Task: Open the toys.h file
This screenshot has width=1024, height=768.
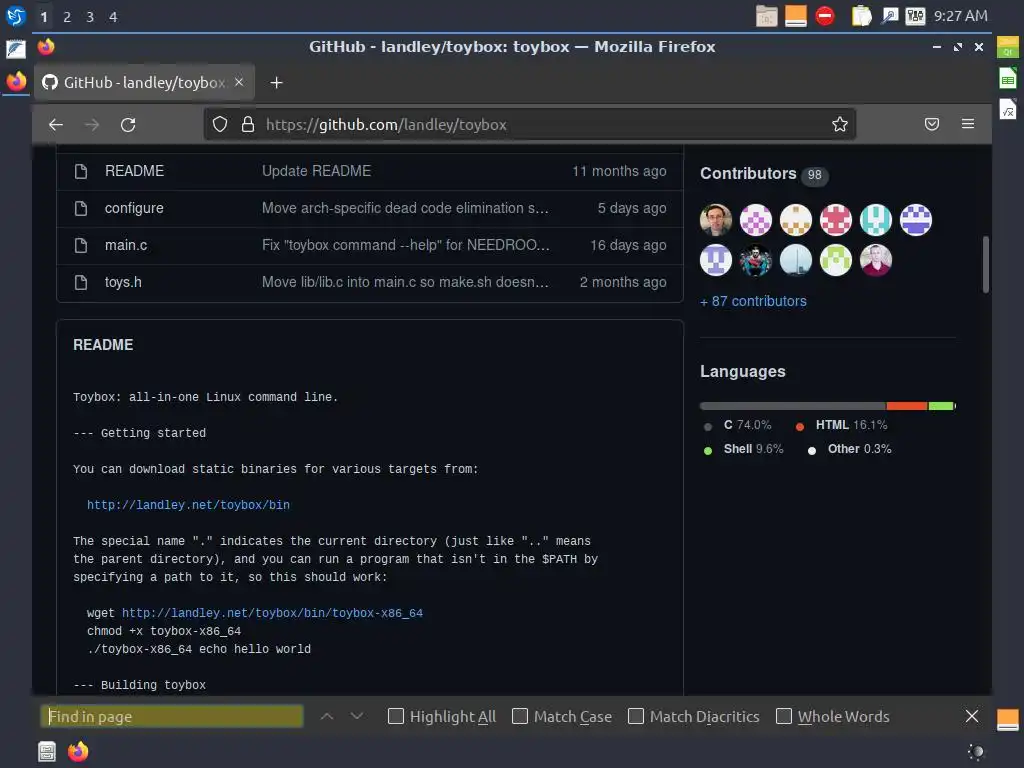Action: tap(123, 282)
